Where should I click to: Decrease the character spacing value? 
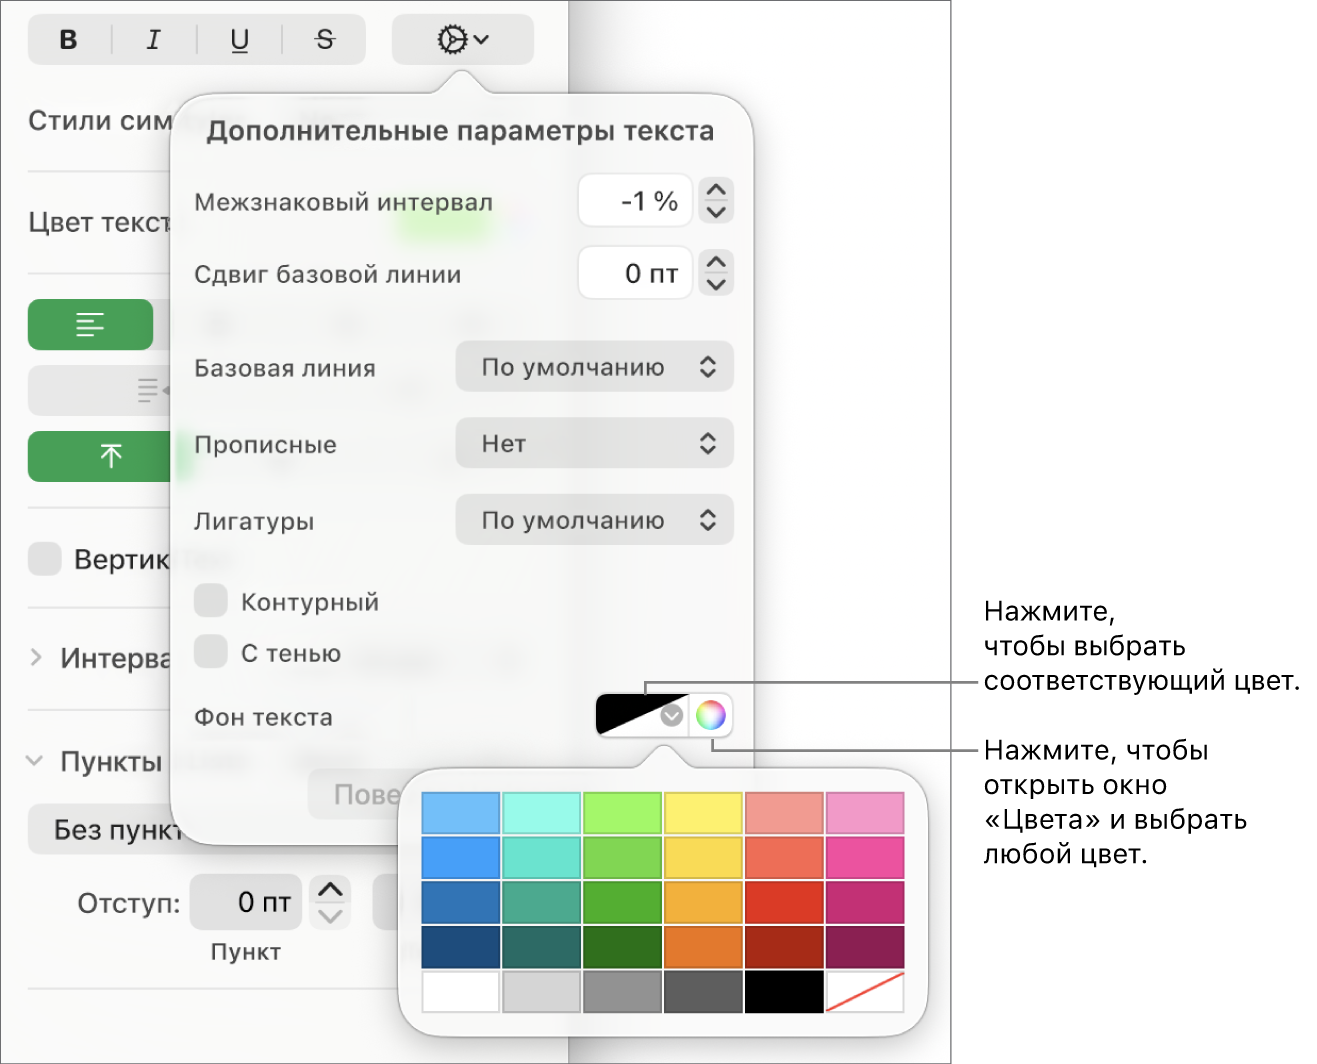(716, 212)
